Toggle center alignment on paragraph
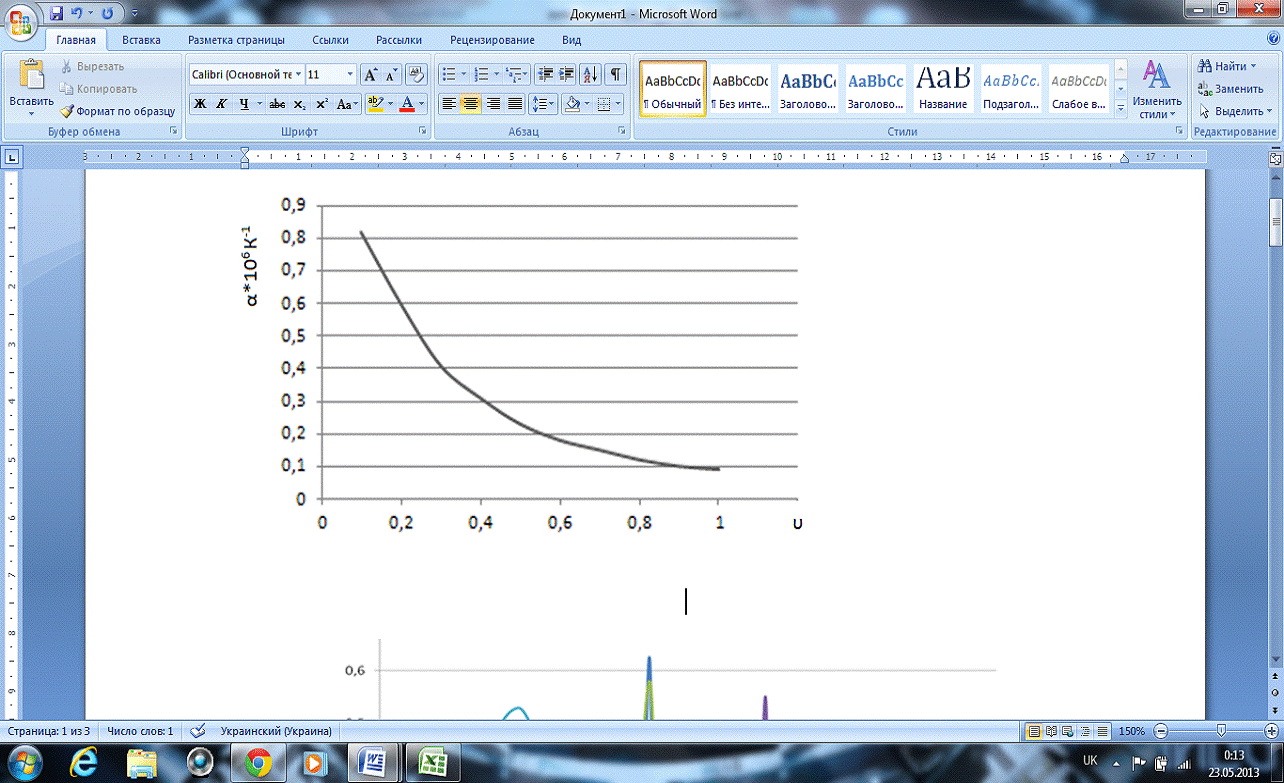1284x783 pixels. [470, 104]
